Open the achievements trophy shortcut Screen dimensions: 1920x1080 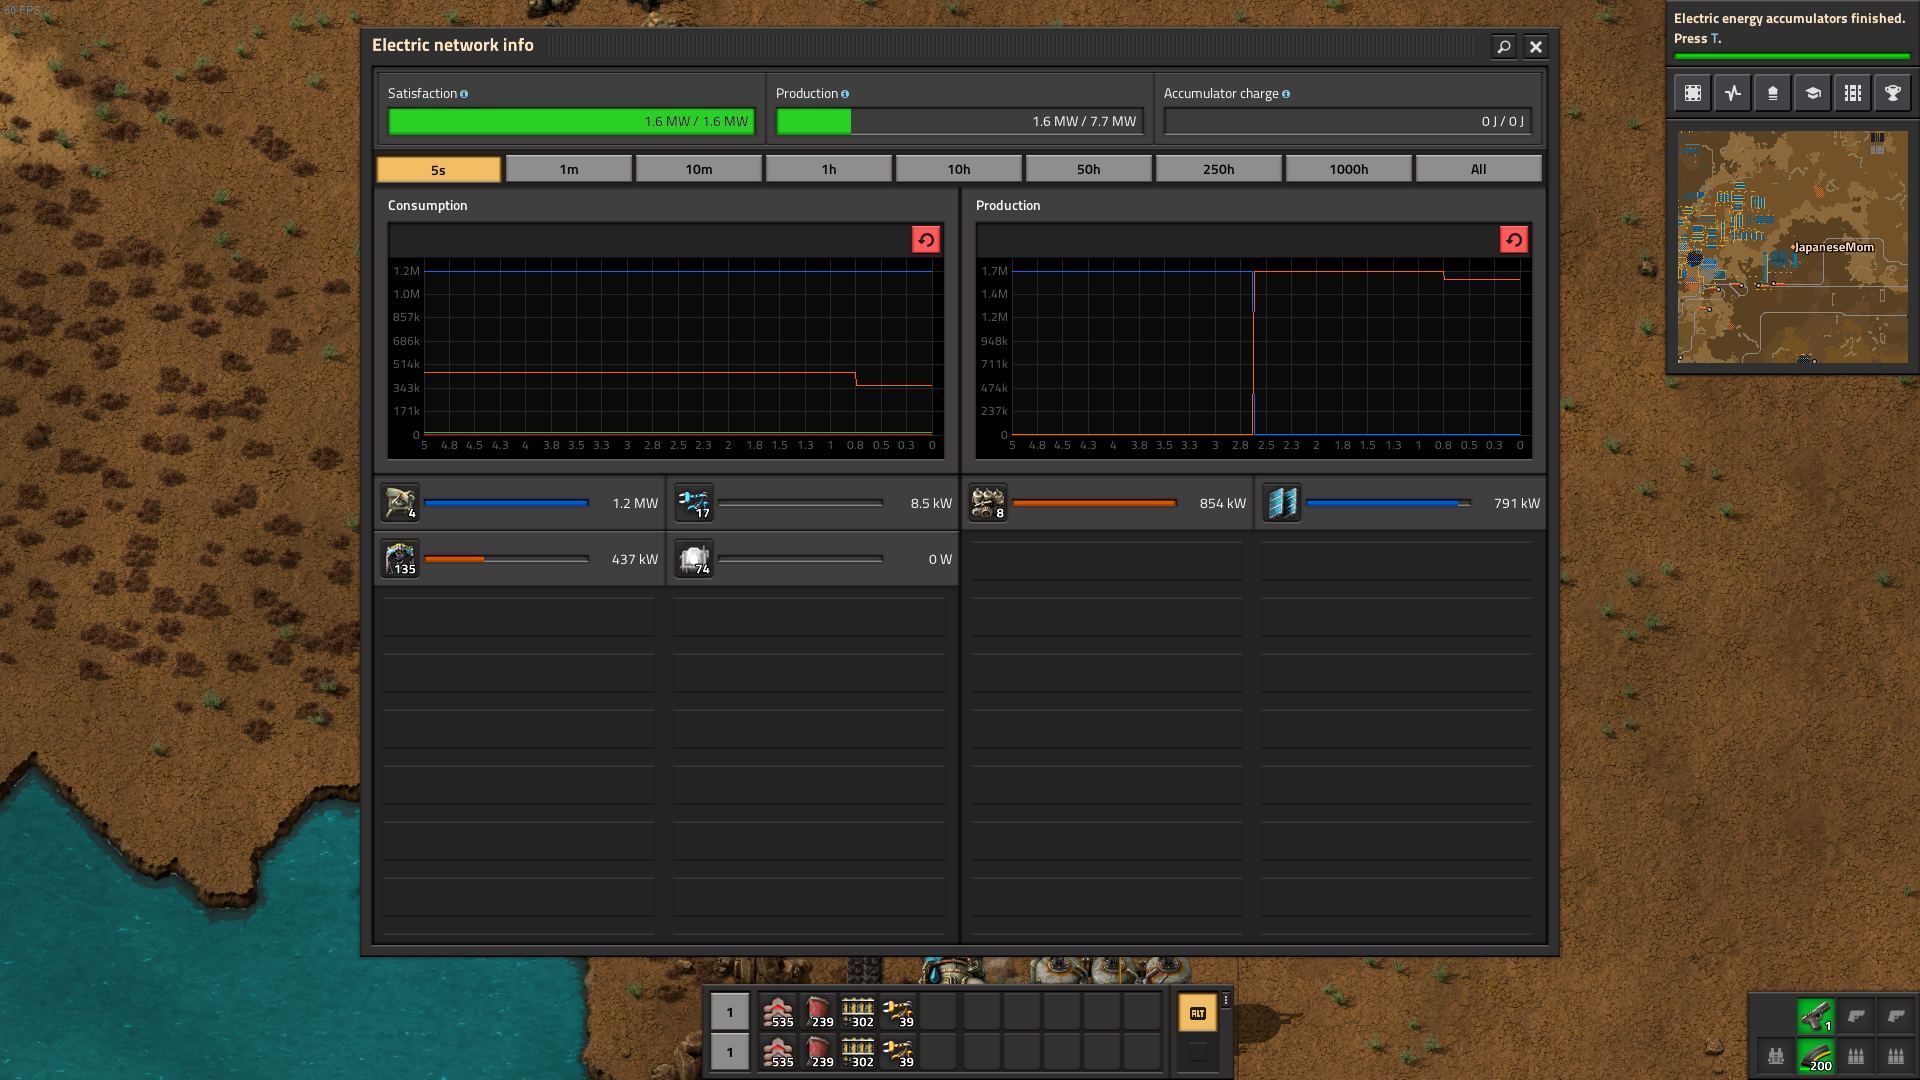click(1892, 93)
